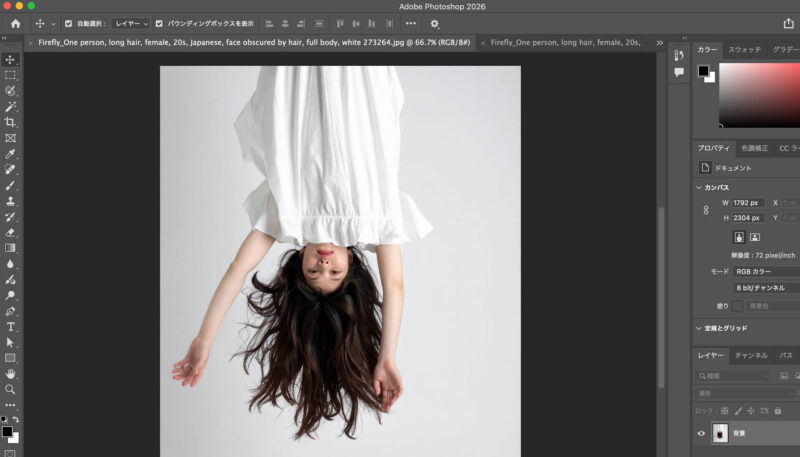The height and width of the screenshot is (457, 800).
Task: Toggle lock image pixels brush icon
Action: (x=738, y=411)
